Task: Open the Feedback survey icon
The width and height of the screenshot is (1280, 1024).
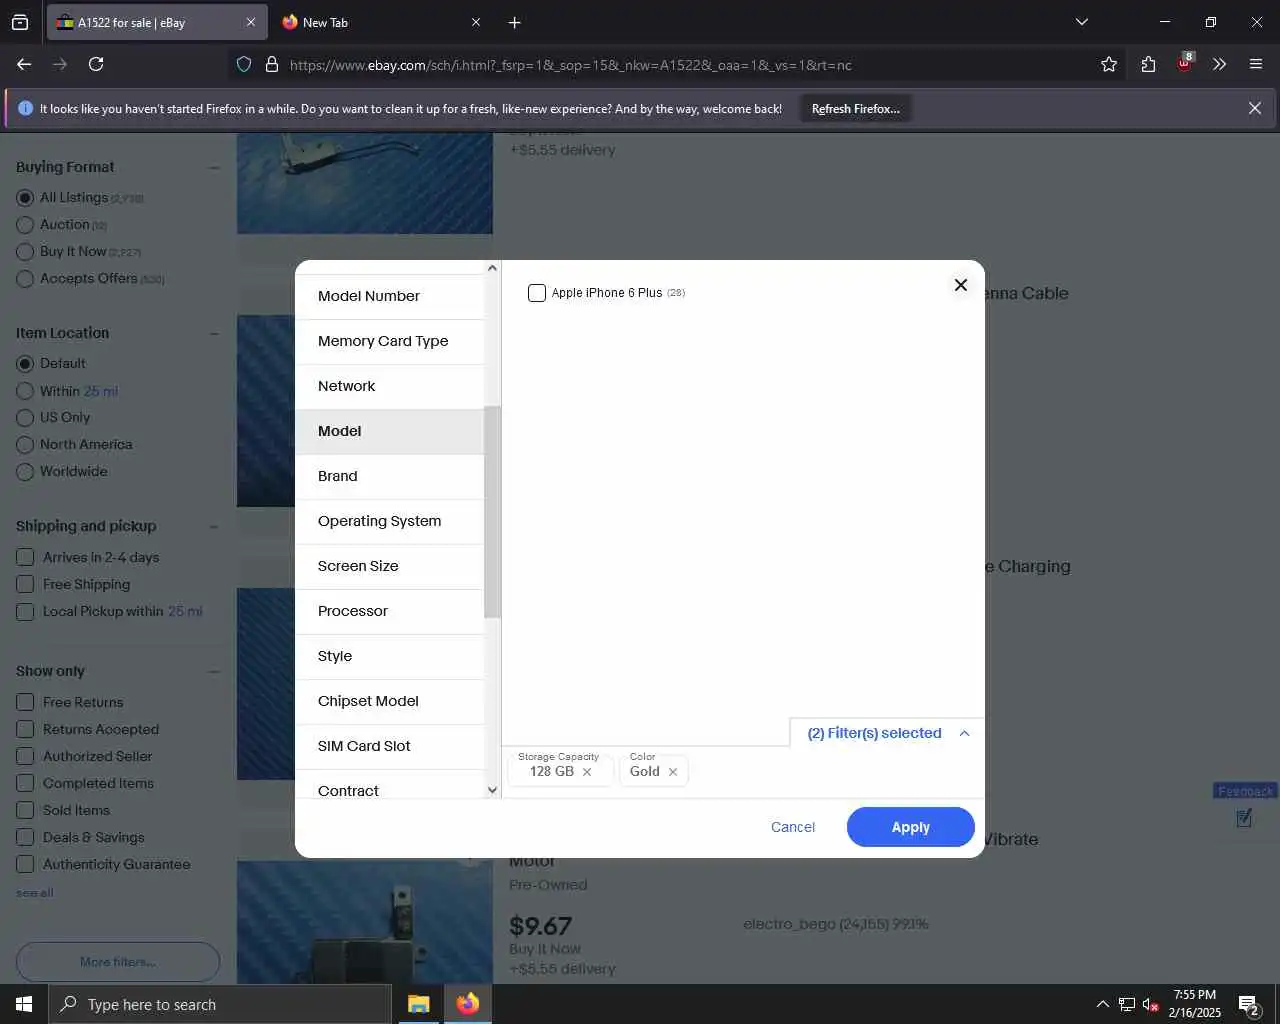Action: [x=1244, y=818]
